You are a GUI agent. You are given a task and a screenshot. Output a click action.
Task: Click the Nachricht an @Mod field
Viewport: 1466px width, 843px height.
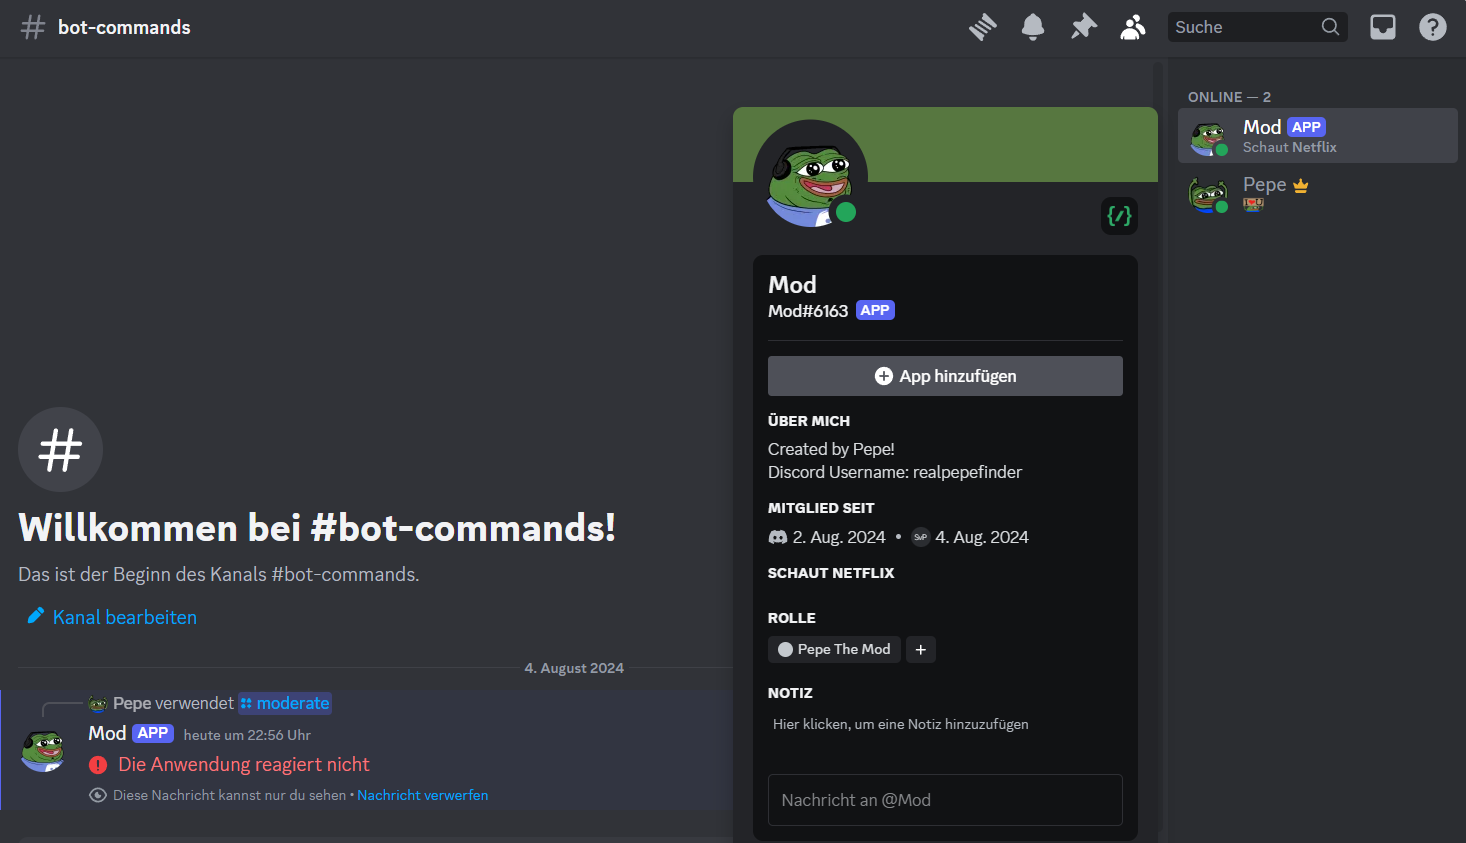945,800
